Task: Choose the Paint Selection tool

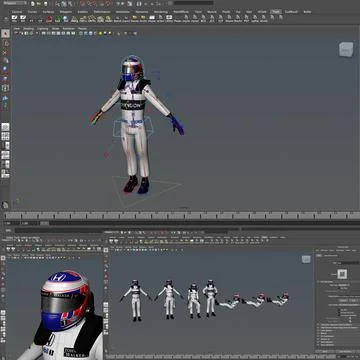Action: click(x=5, y=52)
